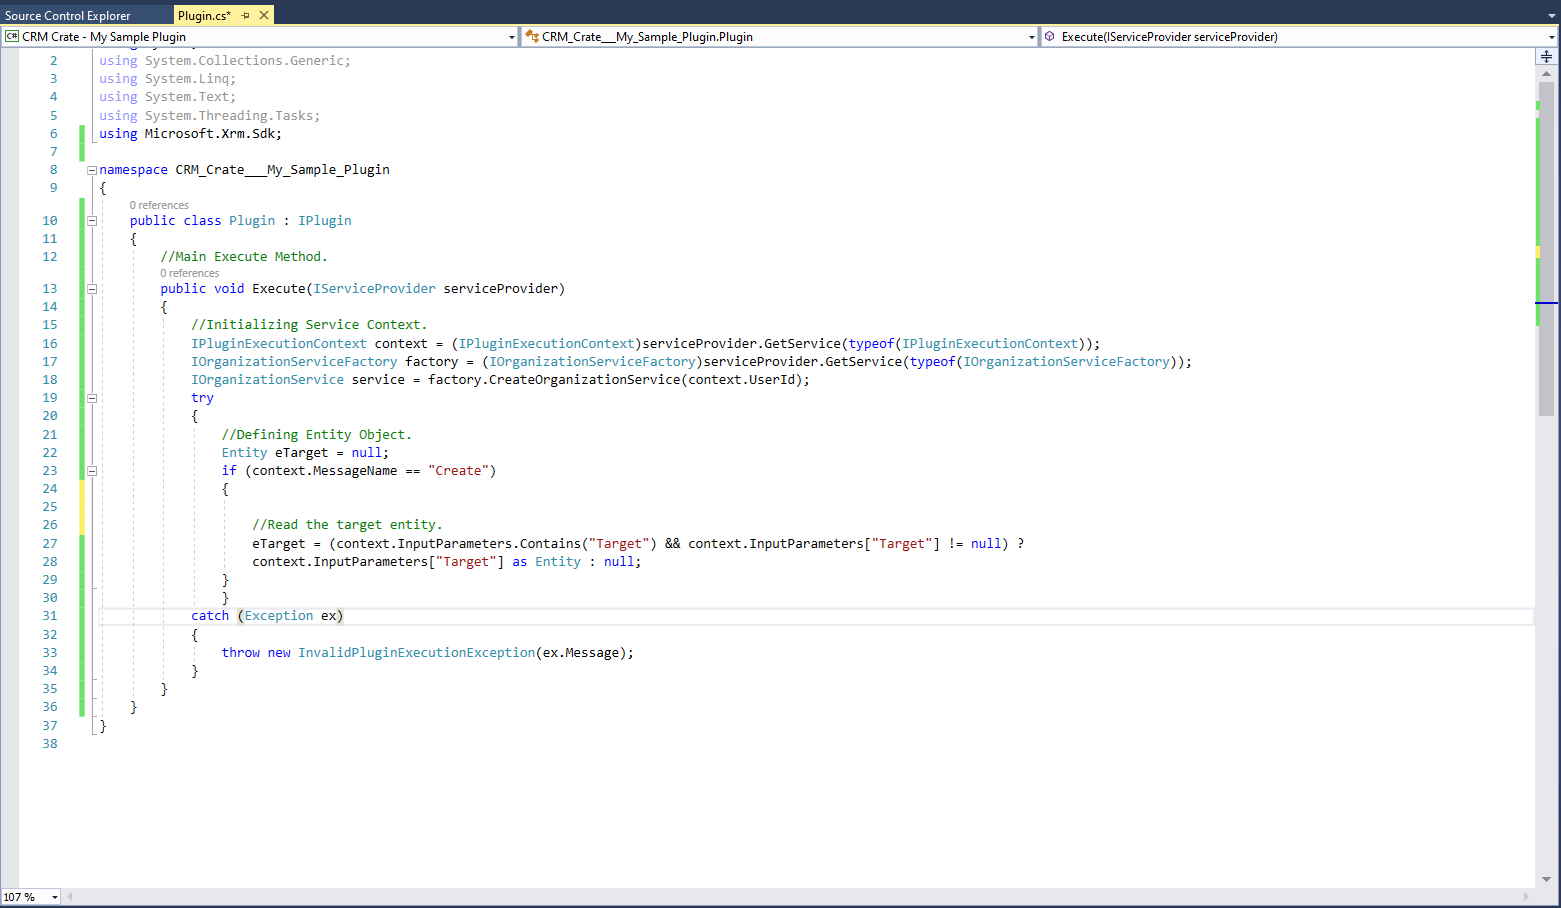
Task: Click the 0 references link above class Plugin
Action: pos(158,204)
